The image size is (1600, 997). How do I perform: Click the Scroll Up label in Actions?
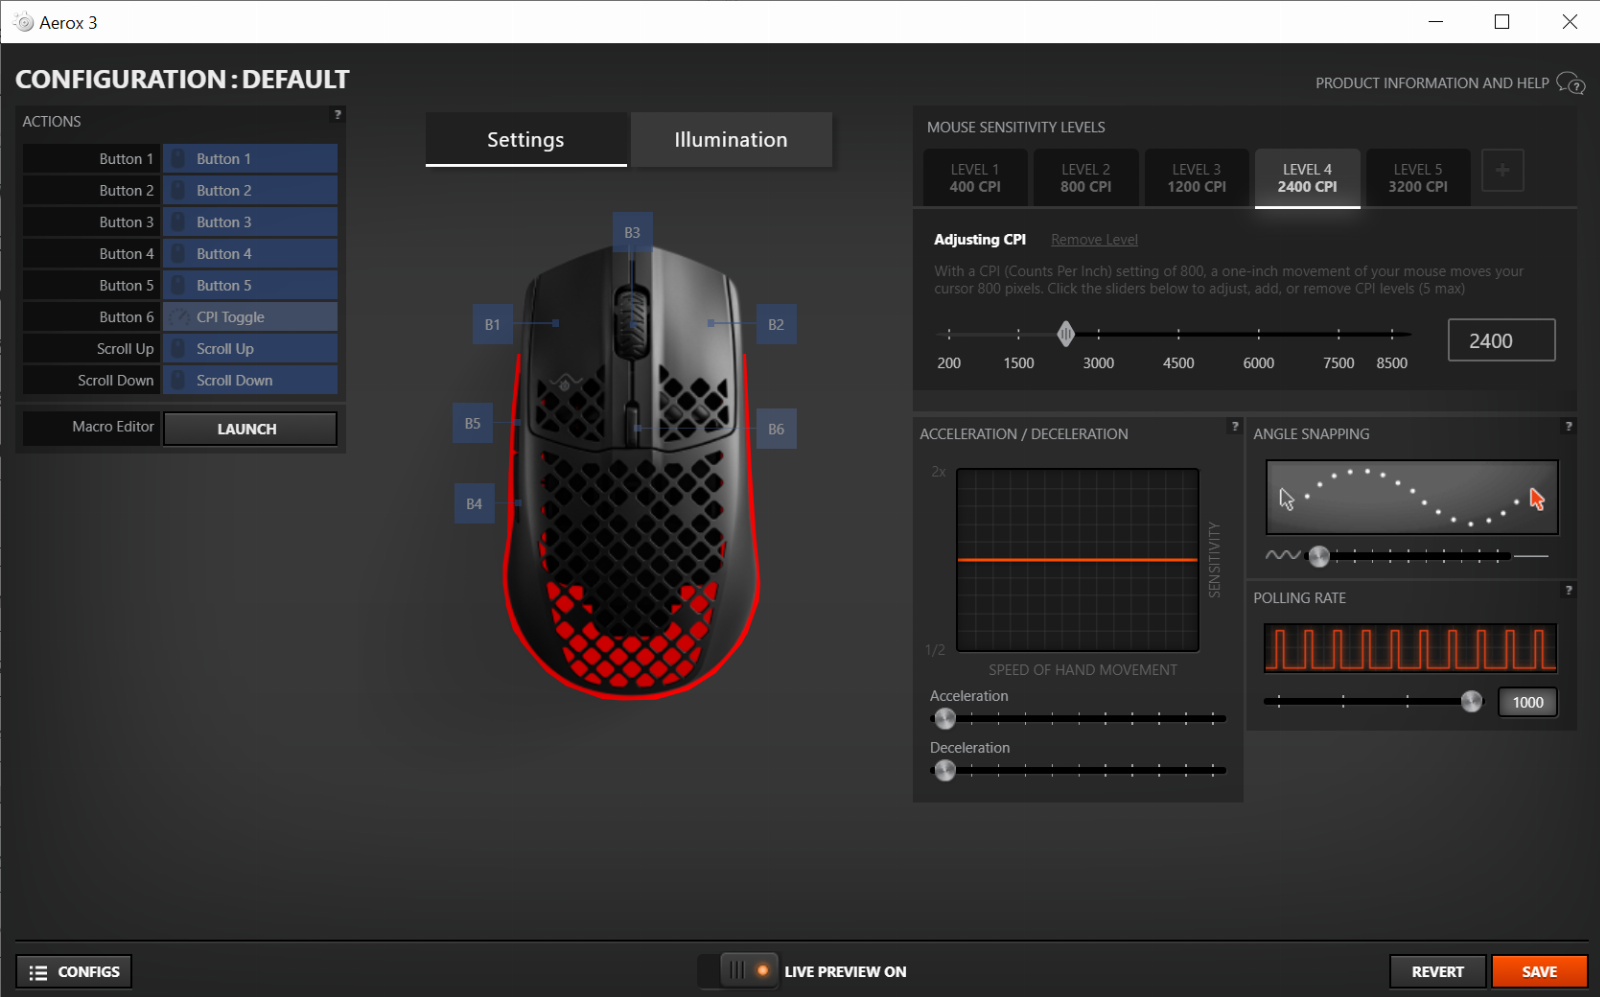pyautogui.click(x=125, y=349)
